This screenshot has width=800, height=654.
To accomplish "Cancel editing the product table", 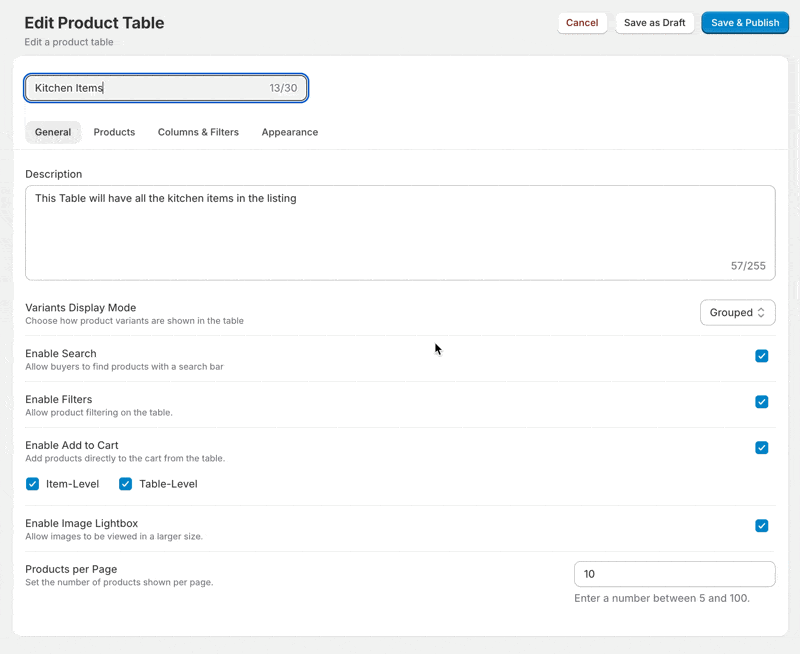I will 582,23.
